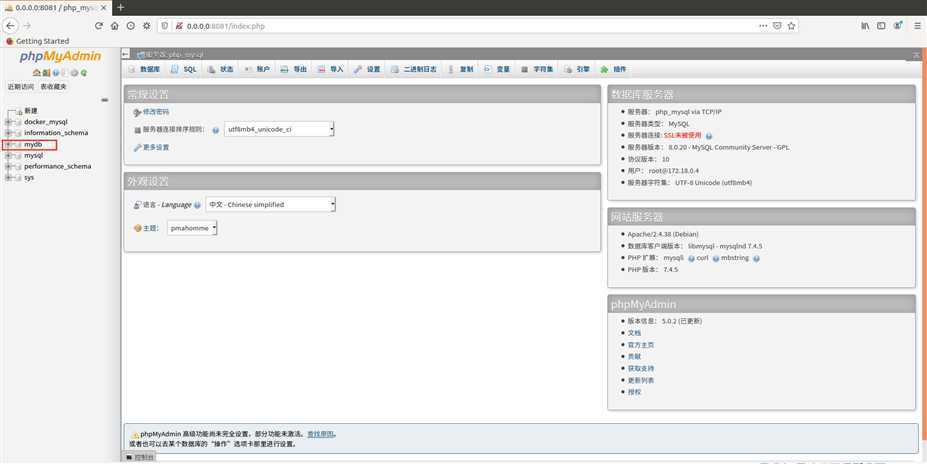Image resolution: width=927 pixels, height=464 pixels.
Task: Open the 状态 (Status) tab
Action: pos(221,69)
